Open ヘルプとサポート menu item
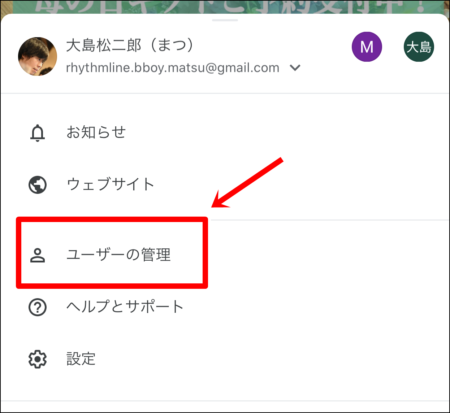The height and width of the screenshot is (413, 450). [225, 307]
